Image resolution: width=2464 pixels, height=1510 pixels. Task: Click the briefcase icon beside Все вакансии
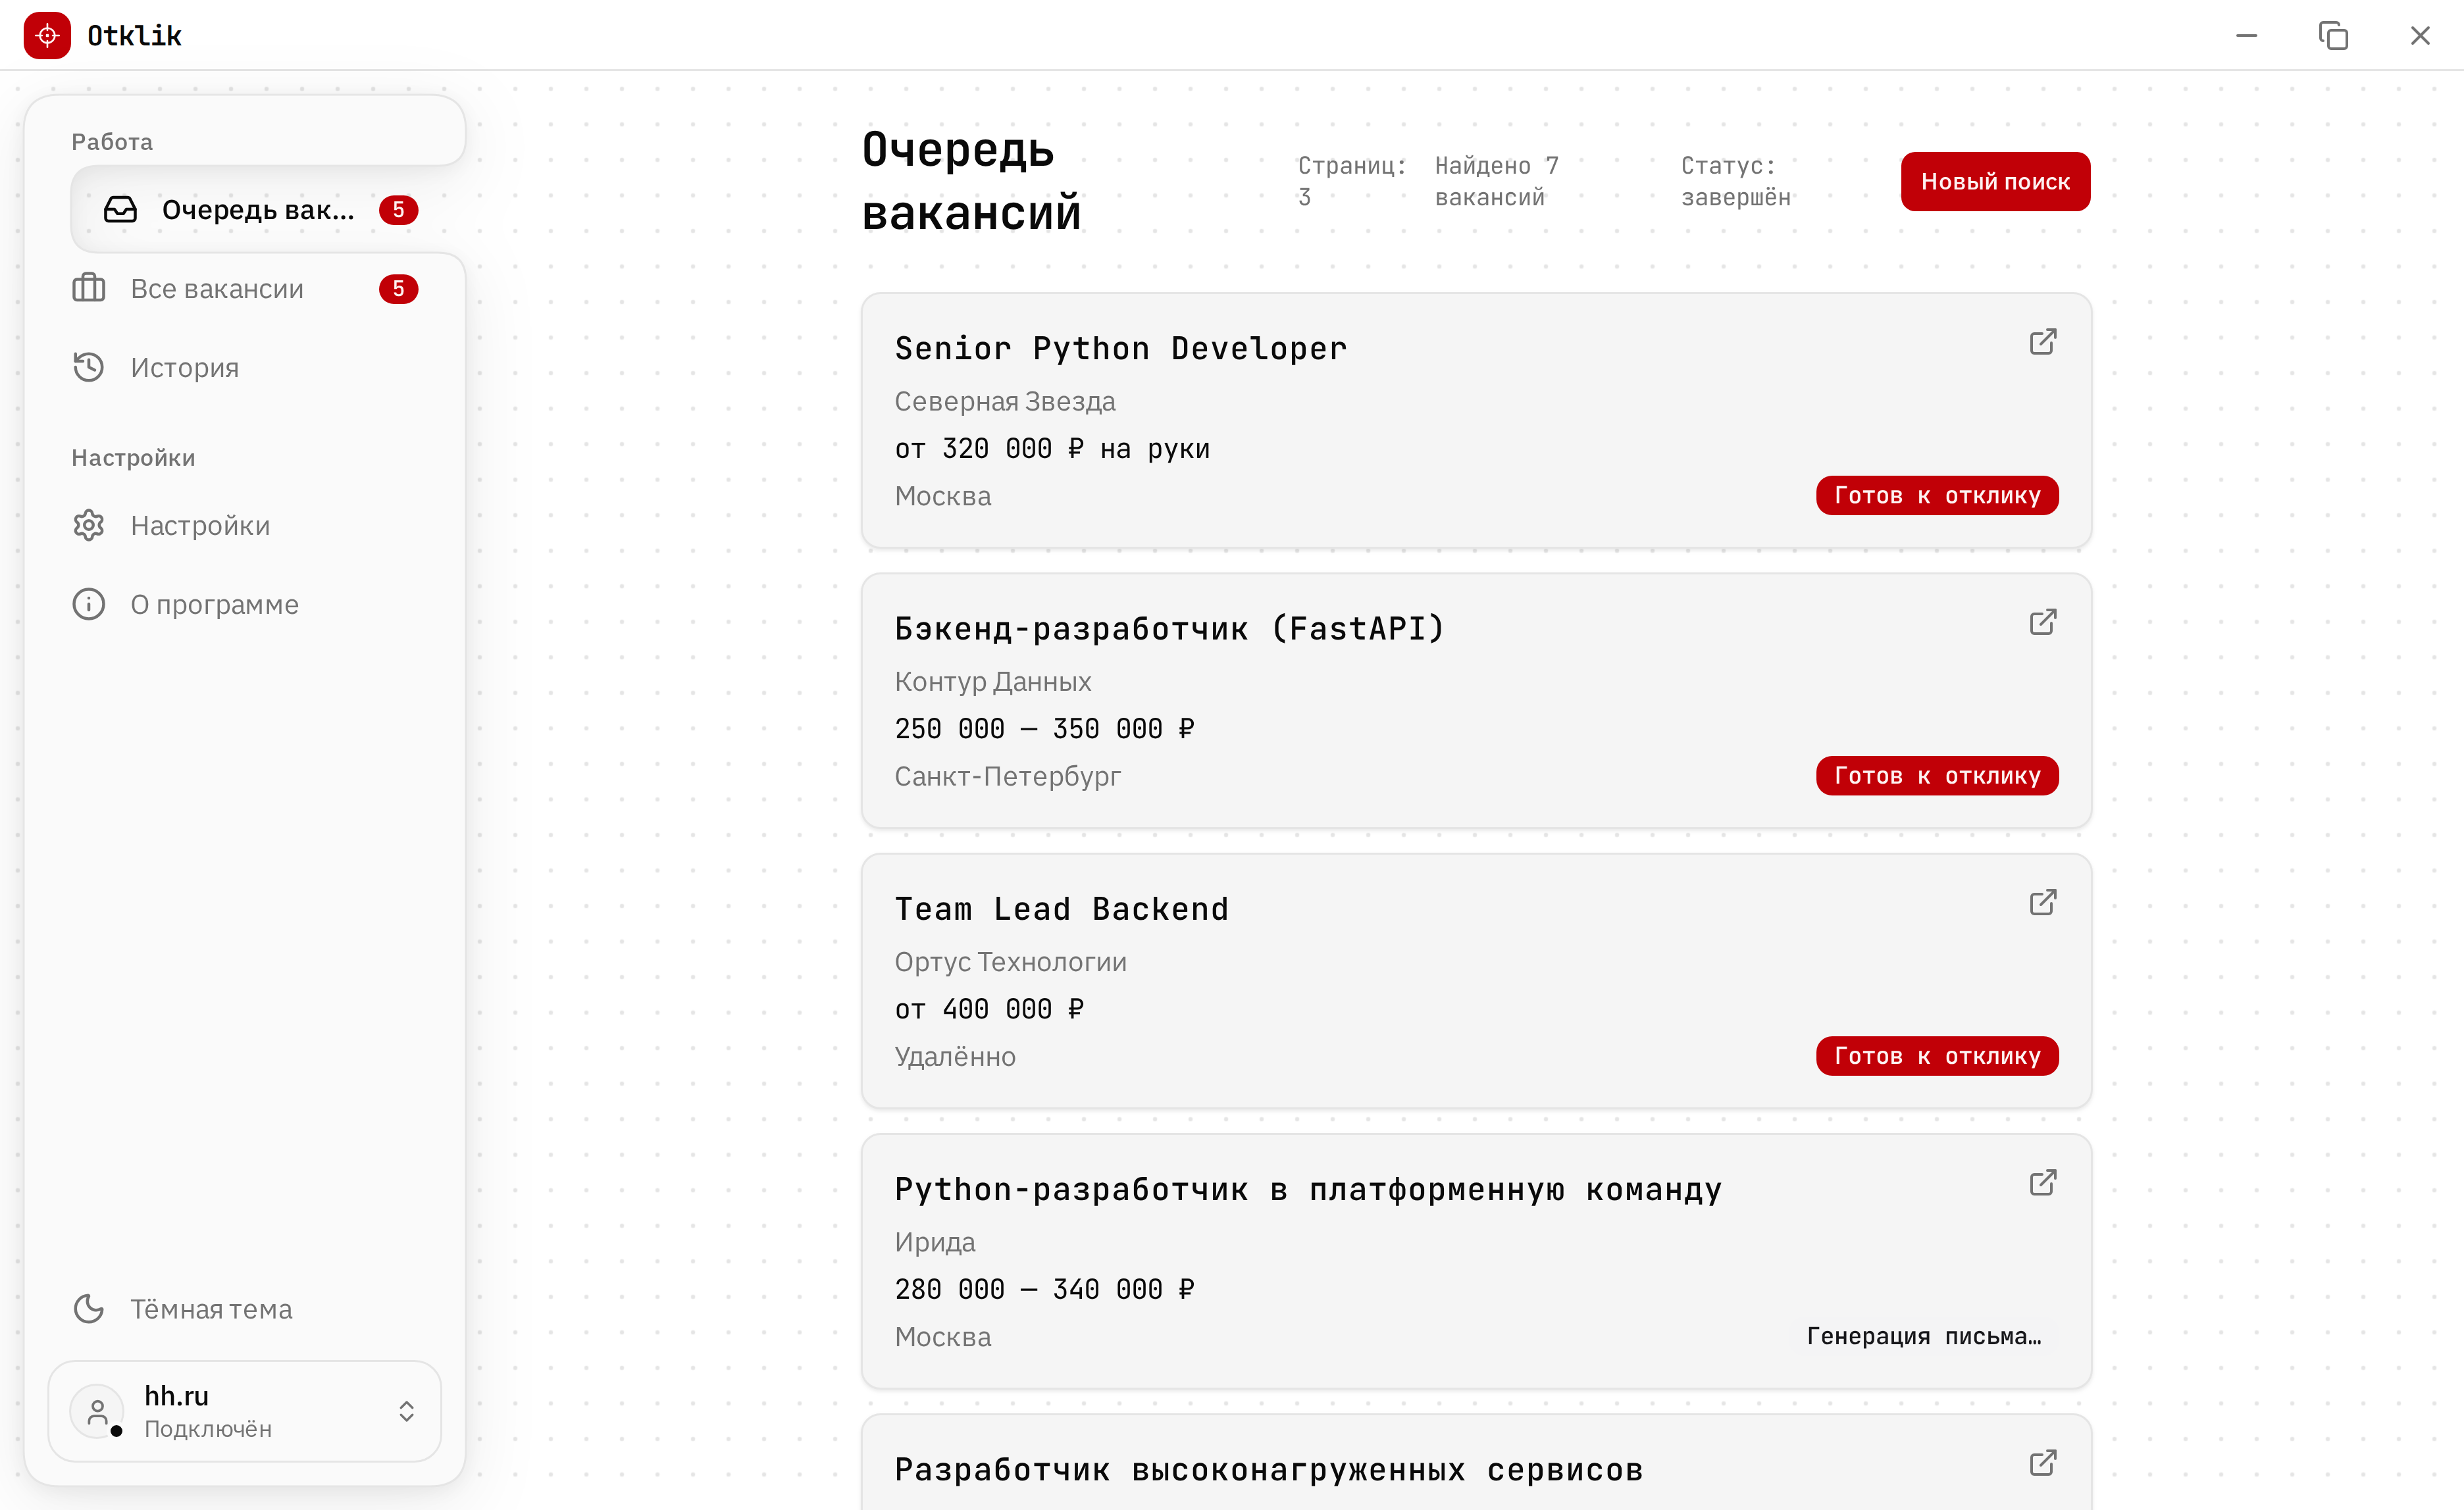pos(89,288)
